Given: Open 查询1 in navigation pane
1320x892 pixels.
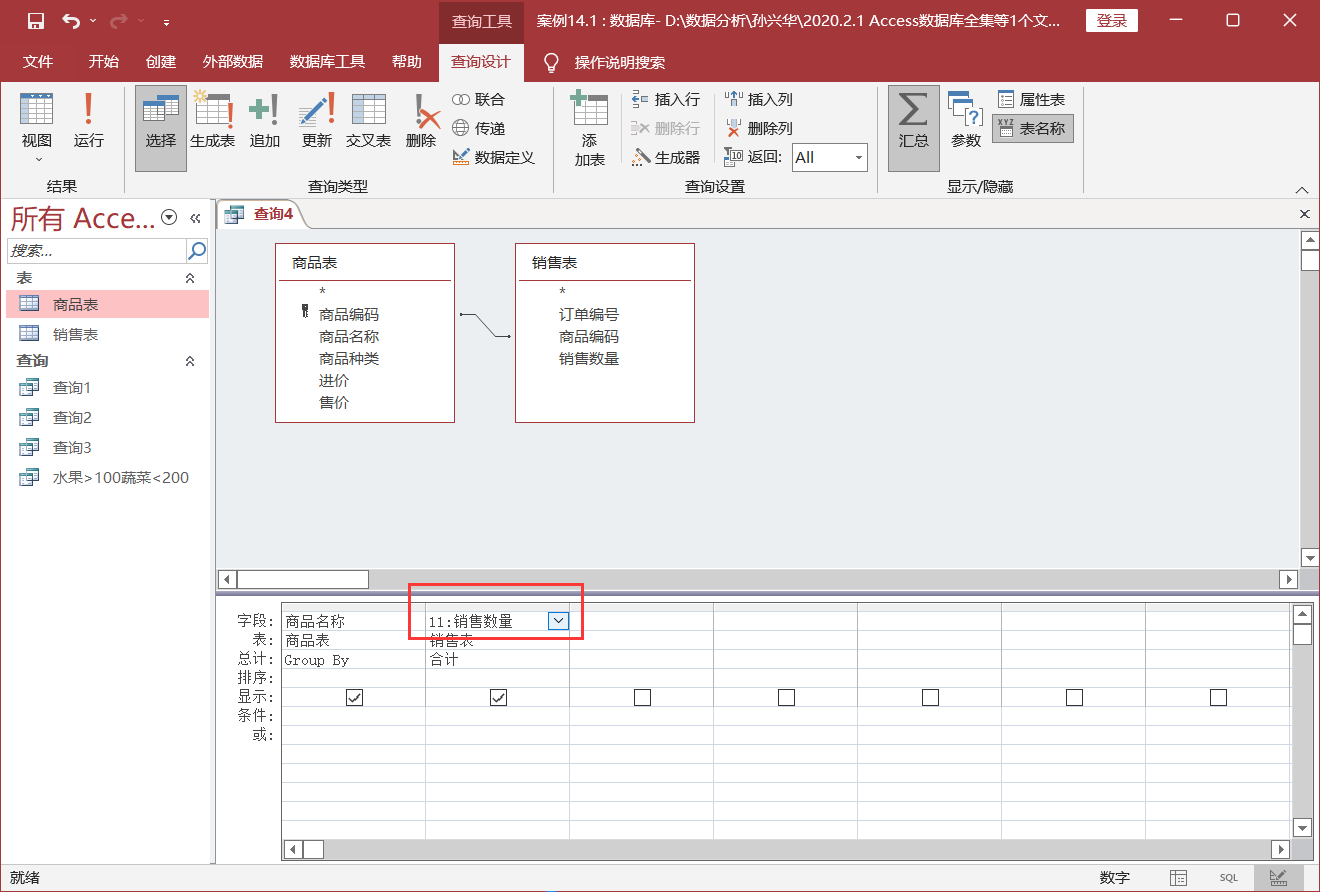Looking at the screenshot, I should point(105,388).
